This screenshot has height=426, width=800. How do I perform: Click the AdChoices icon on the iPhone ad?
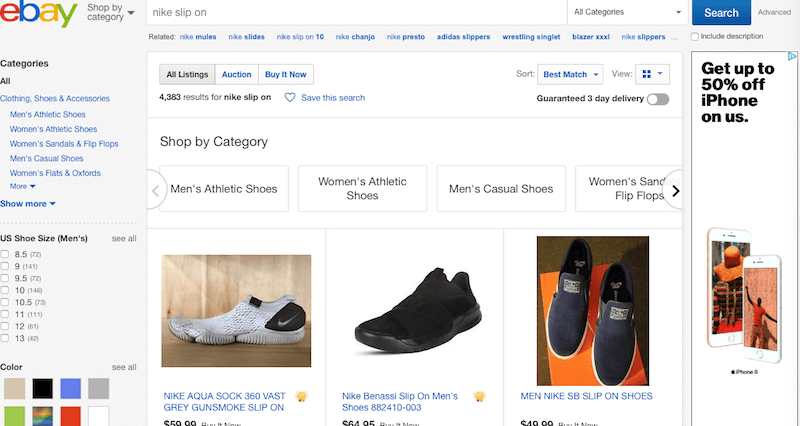tap(792, 56)
